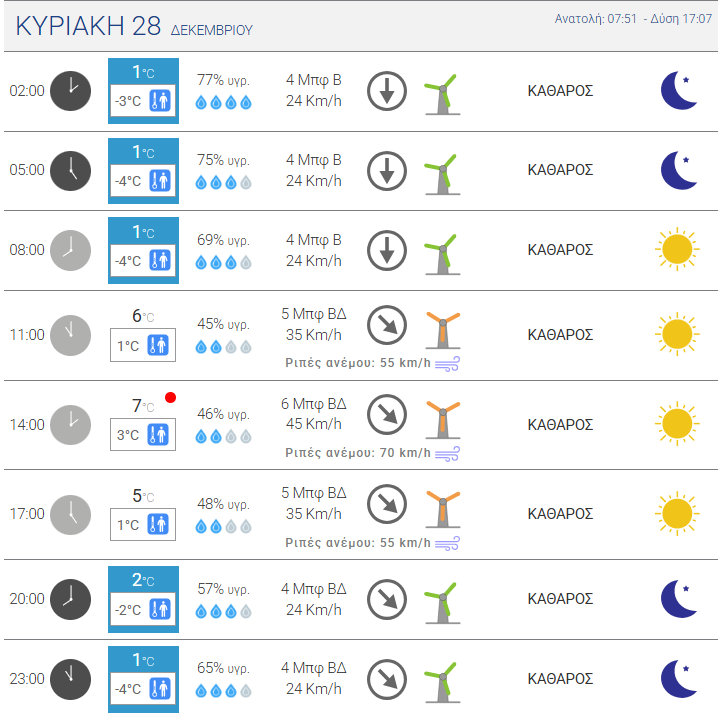Viewport: 723px width, 718px height.
Task: Click the sun icon for 11:00
Action: [x=677, y=334]
